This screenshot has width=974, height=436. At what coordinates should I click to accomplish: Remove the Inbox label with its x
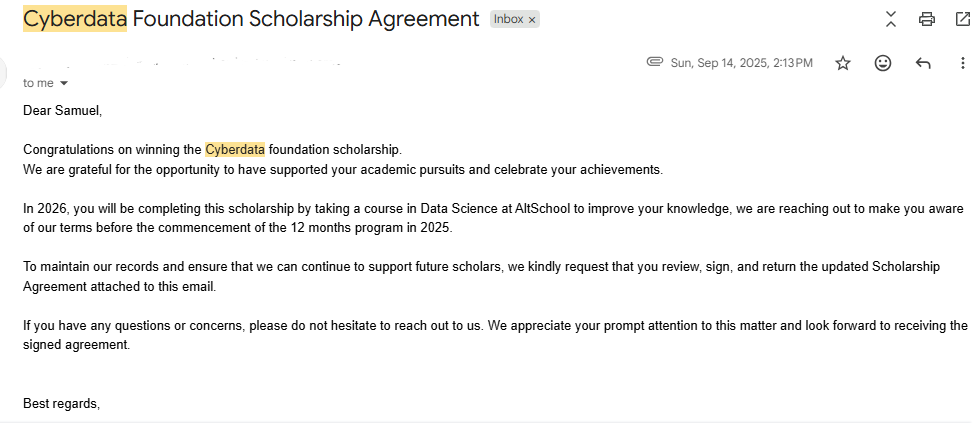pos(532,20)
